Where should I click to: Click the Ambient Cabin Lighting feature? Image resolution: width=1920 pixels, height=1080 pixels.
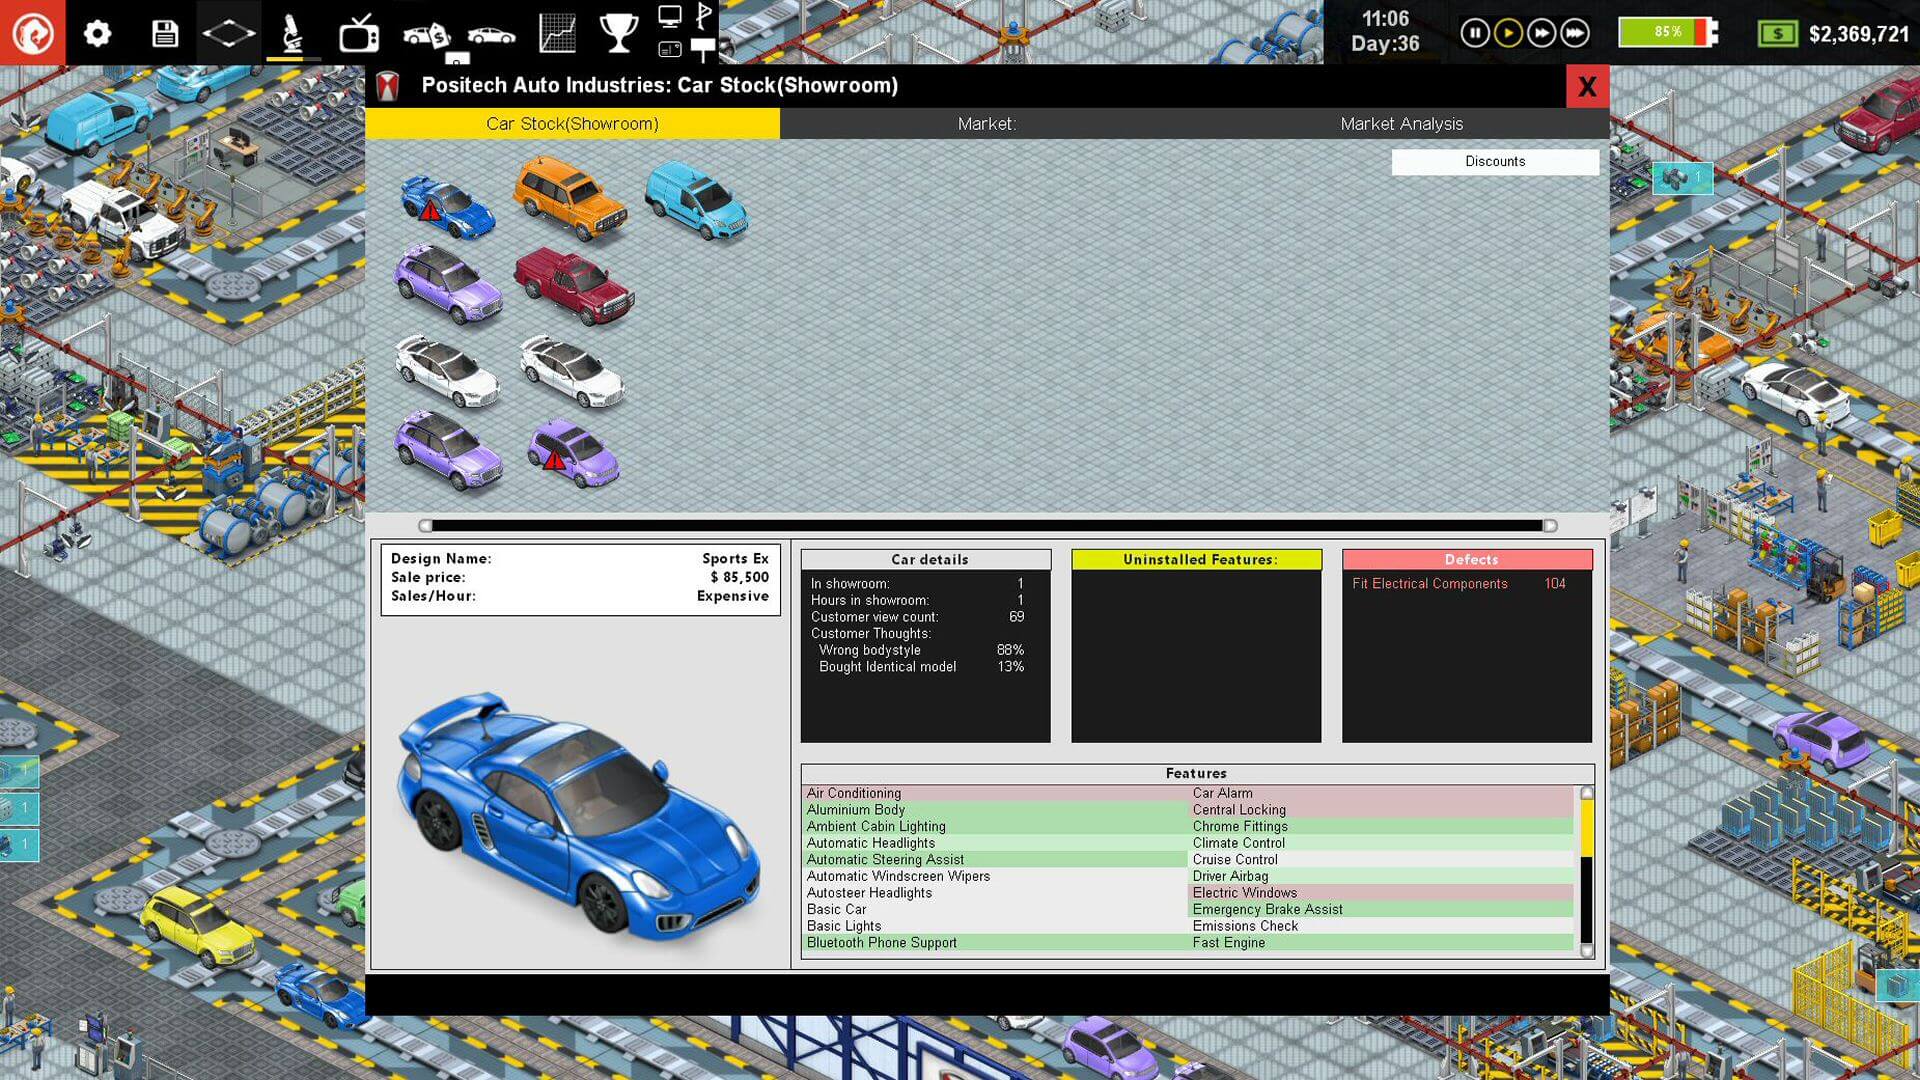tap(995, 826)
